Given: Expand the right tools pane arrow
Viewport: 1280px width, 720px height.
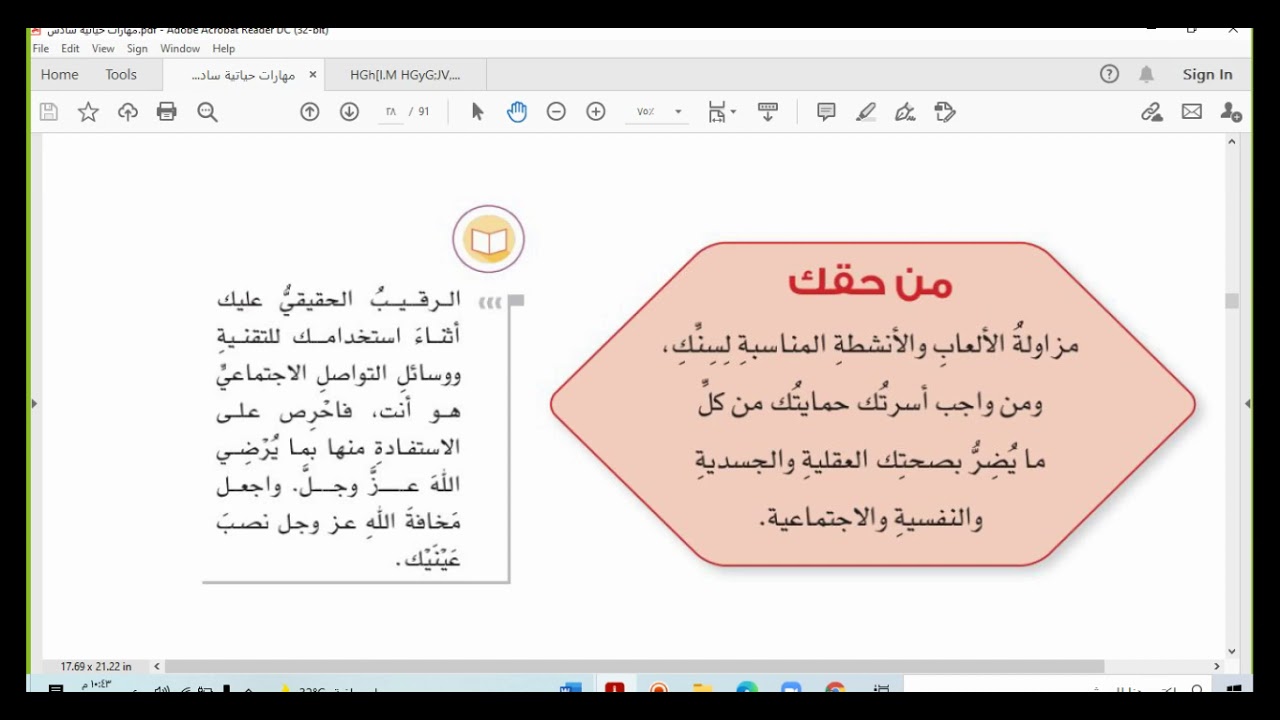Looking at the screenshot, I should tap(1247, 404).
